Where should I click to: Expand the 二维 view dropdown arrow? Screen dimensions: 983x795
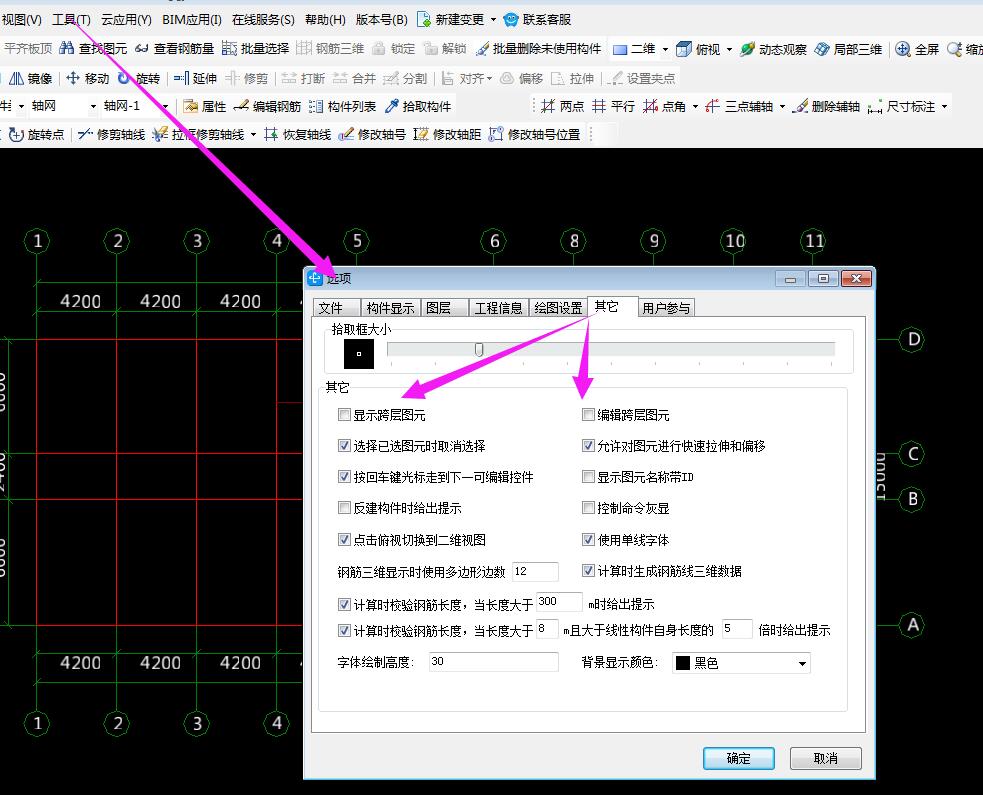665,49
